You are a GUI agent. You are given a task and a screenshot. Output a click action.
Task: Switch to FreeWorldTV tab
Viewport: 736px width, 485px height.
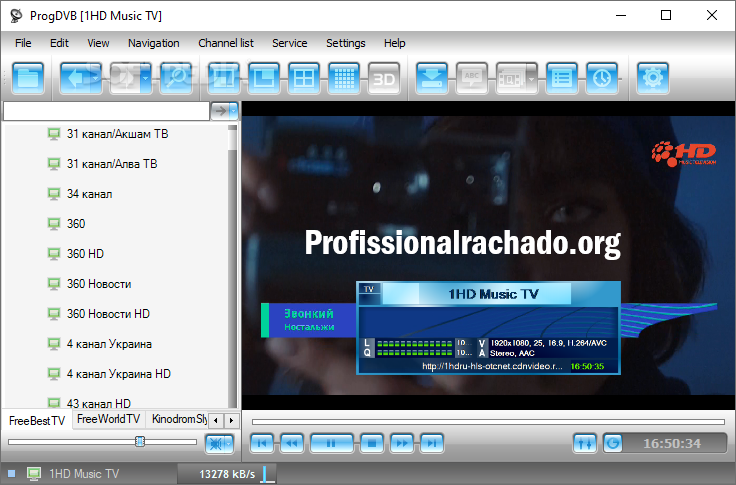[x=108, y=419]
